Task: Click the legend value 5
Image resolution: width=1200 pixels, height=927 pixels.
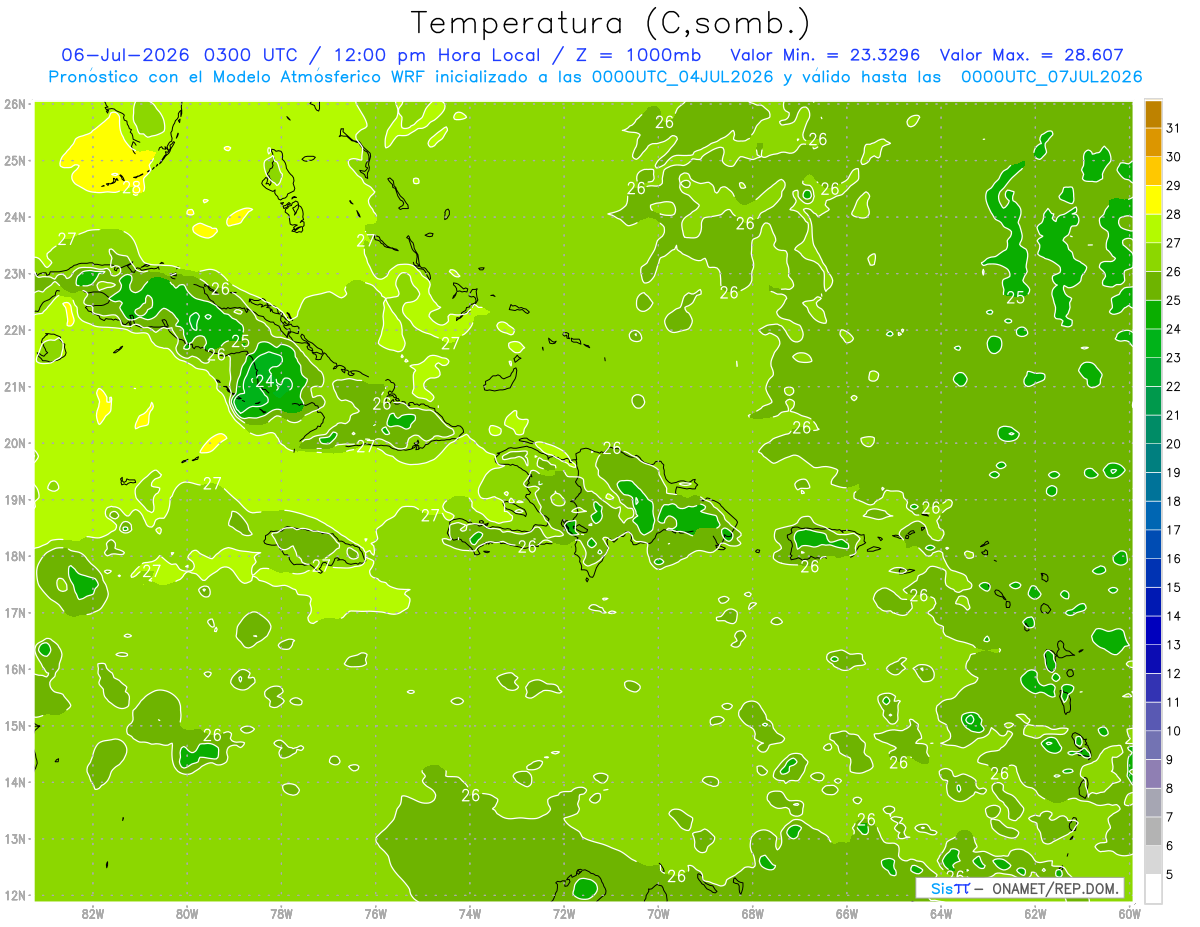Action: [1170, 874]
